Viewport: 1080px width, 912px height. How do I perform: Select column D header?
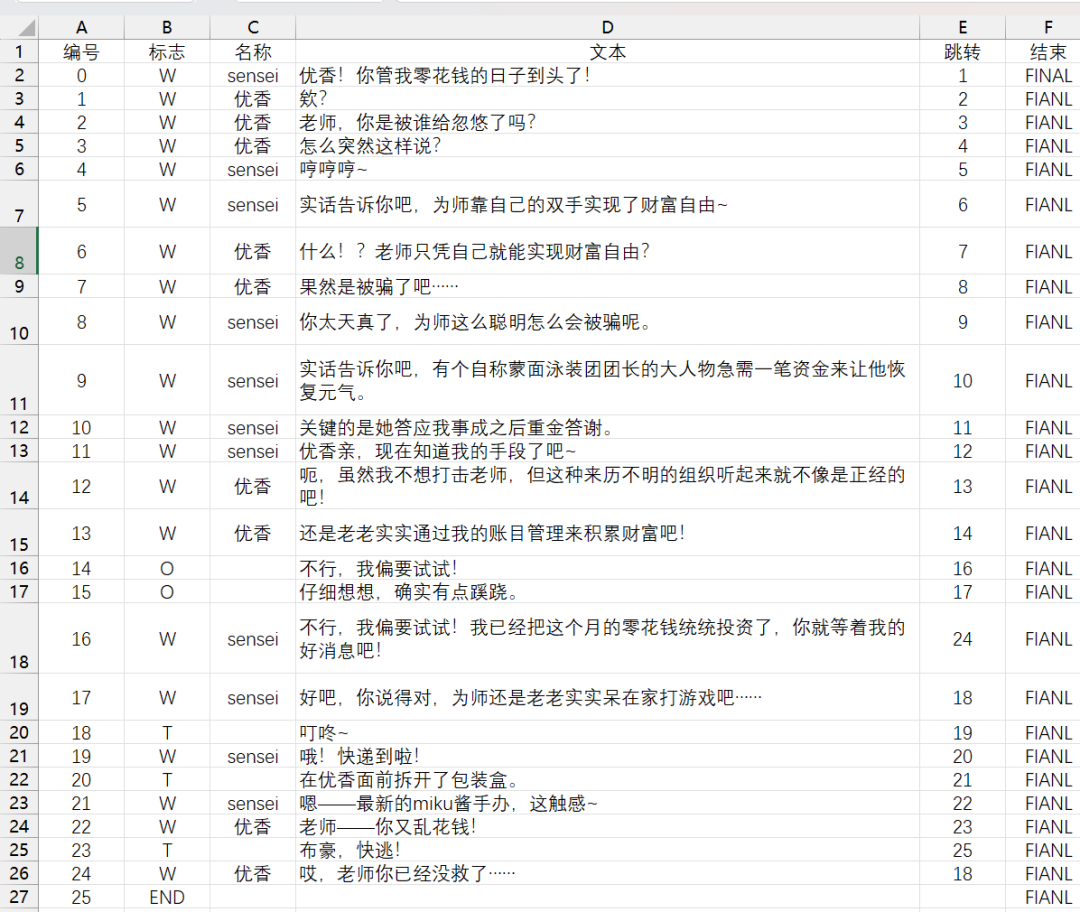coord(608,28)
